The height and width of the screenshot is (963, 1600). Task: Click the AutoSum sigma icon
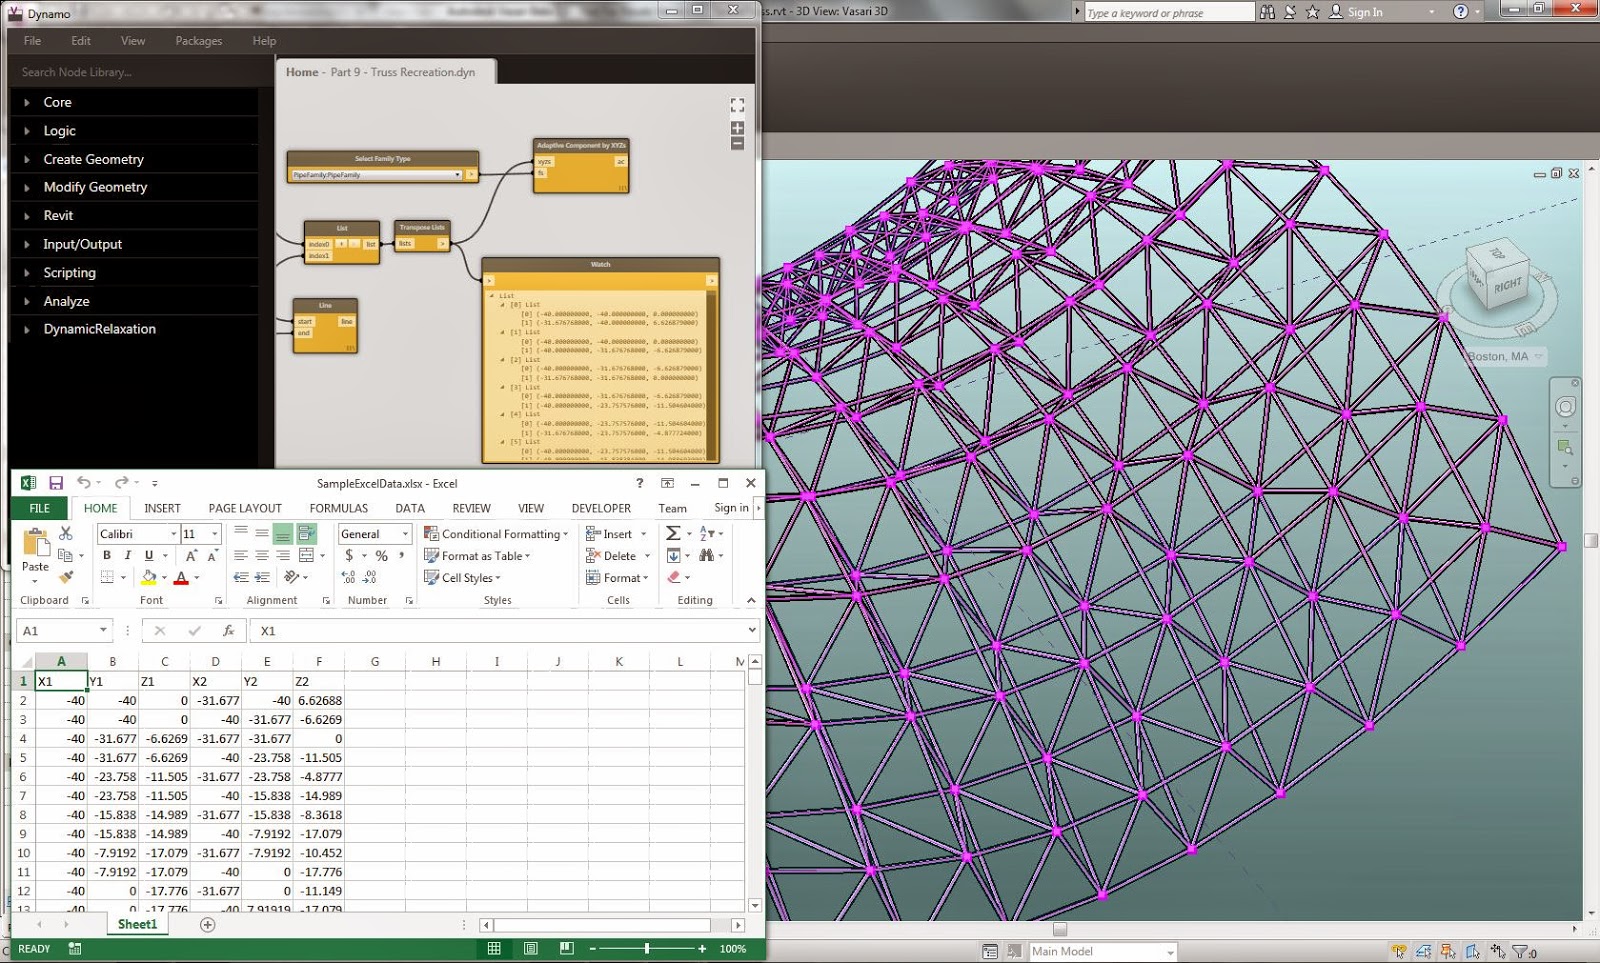pos(673,533)
